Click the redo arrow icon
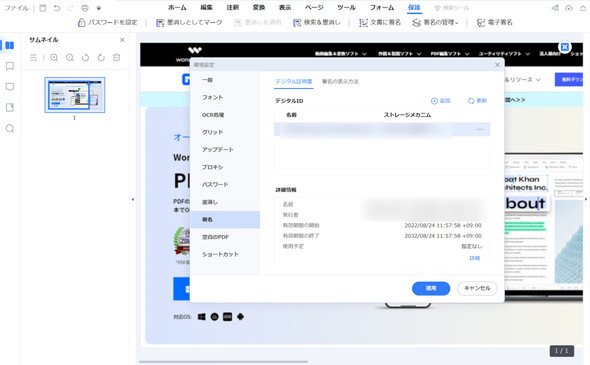The height and width of the screenshot is (365, 590). click(70, 8)
